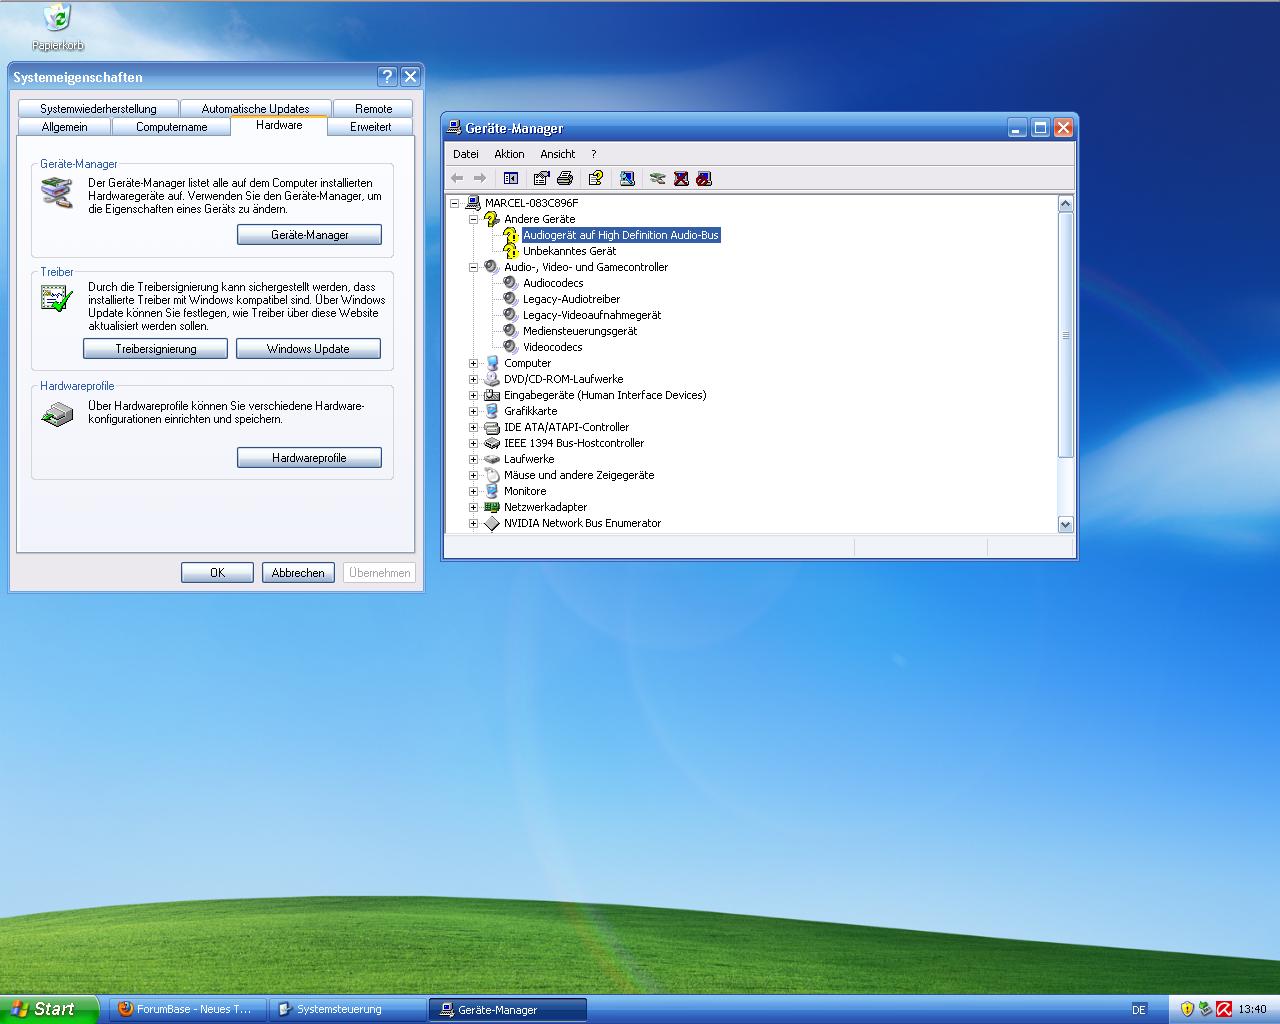Viewport: 1280px width, 1024px height.
Task: Open device Properties via toolbar icon
Action: (541, 178)
